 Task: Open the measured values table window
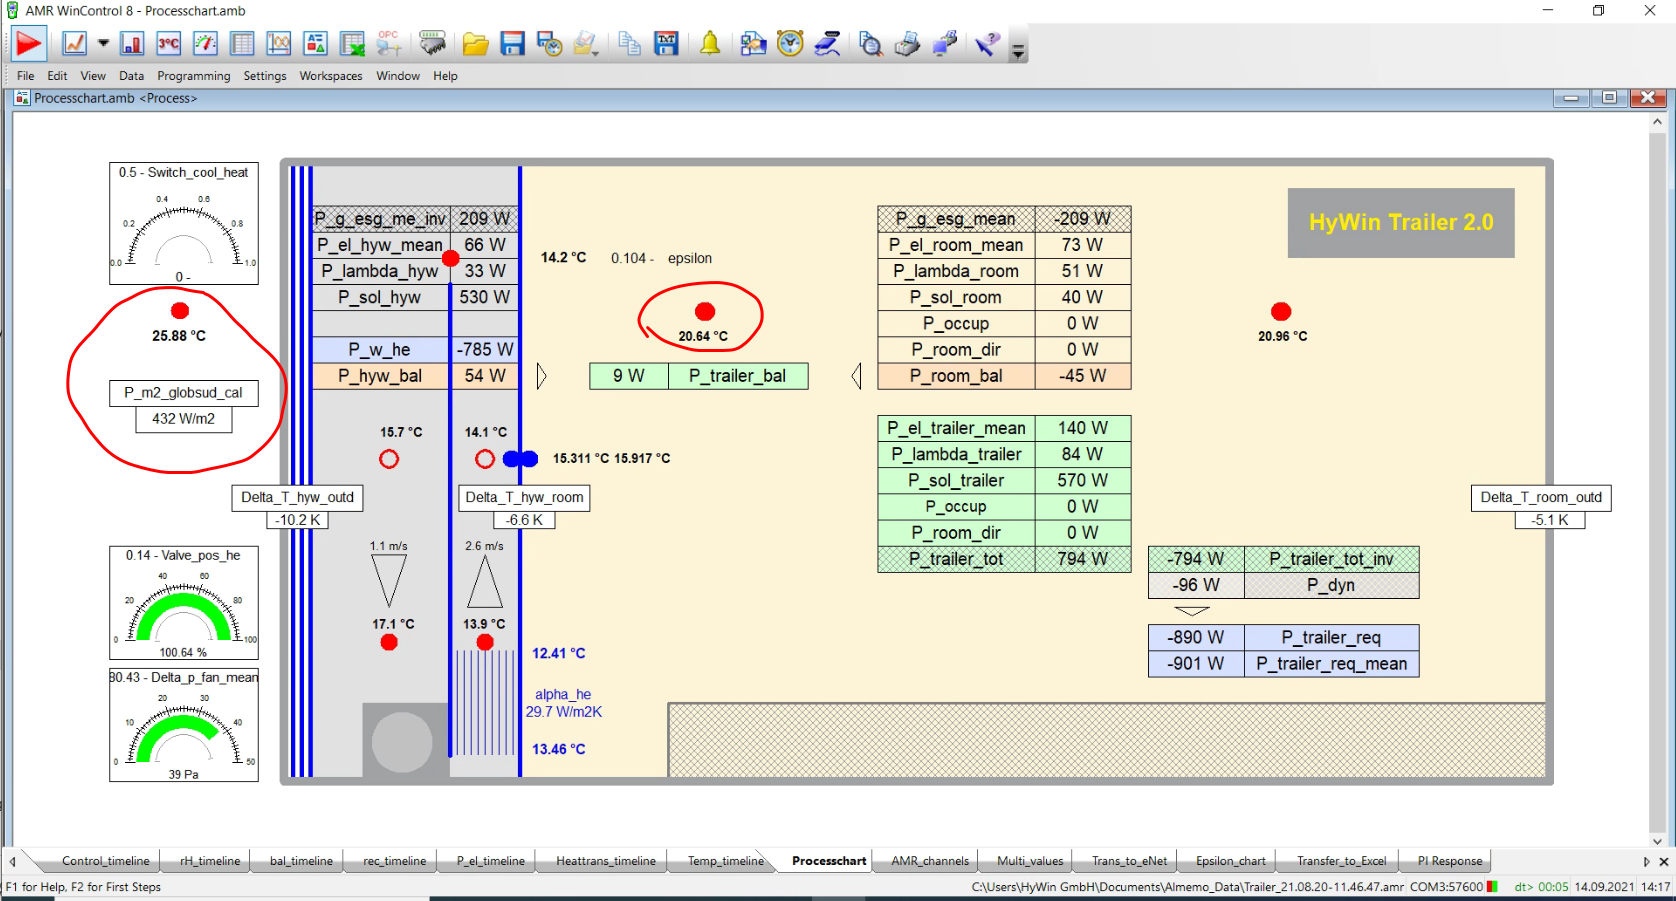pyautogui.click(x=242, y=43)
